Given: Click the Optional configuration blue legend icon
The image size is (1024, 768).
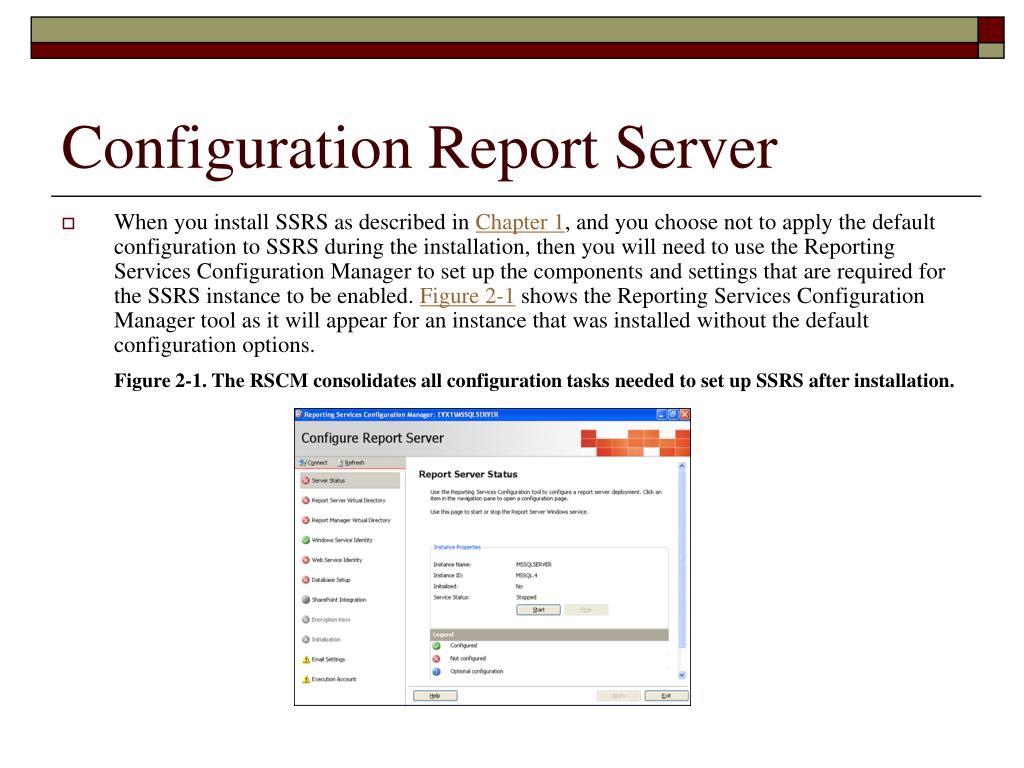Looking at the screenshot, I should coord(436,671).
